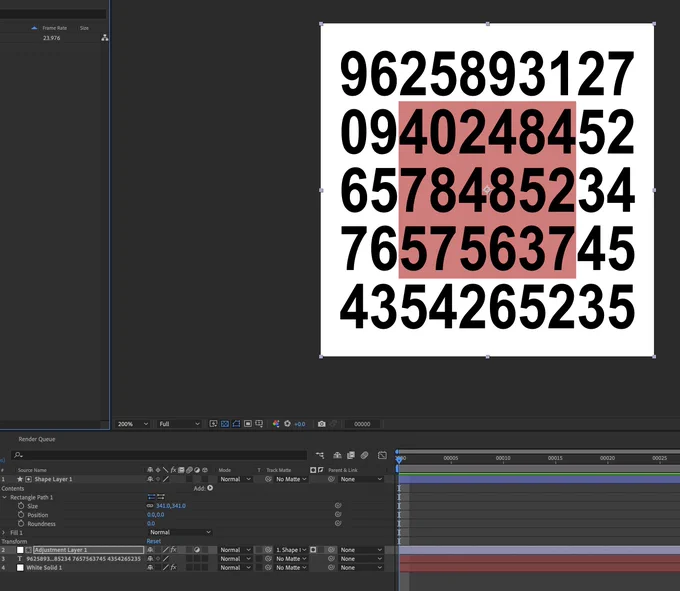Toggle adjustment layer switch on Adjustment Layer 1
Viewport: 680px width, 591px height.
(197, 550)
